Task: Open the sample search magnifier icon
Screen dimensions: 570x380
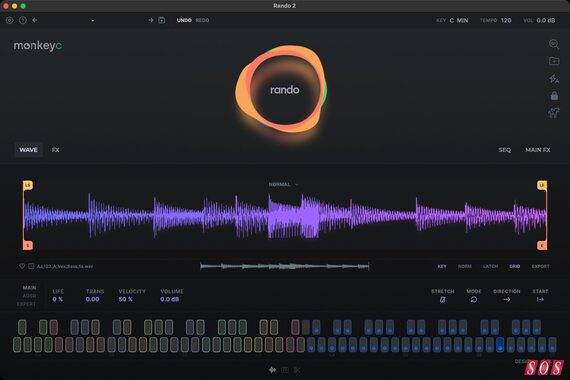Action: (x=554, y=44)
